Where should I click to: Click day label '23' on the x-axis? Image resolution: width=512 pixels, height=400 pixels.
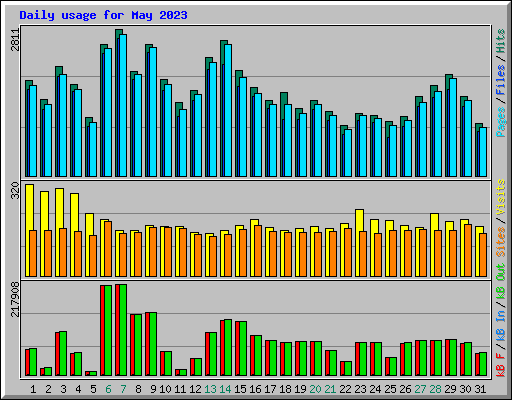[x=360, y=389]
